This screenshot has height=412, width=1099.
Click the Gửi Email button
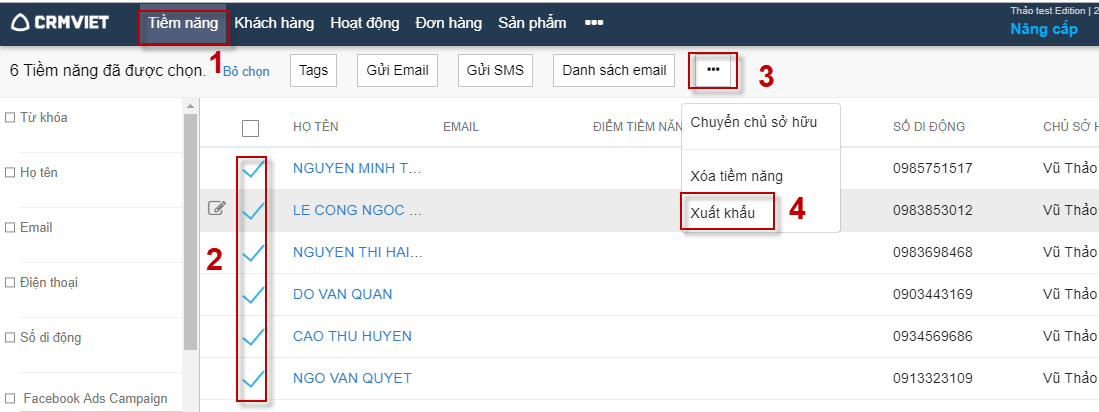point(397,70)
